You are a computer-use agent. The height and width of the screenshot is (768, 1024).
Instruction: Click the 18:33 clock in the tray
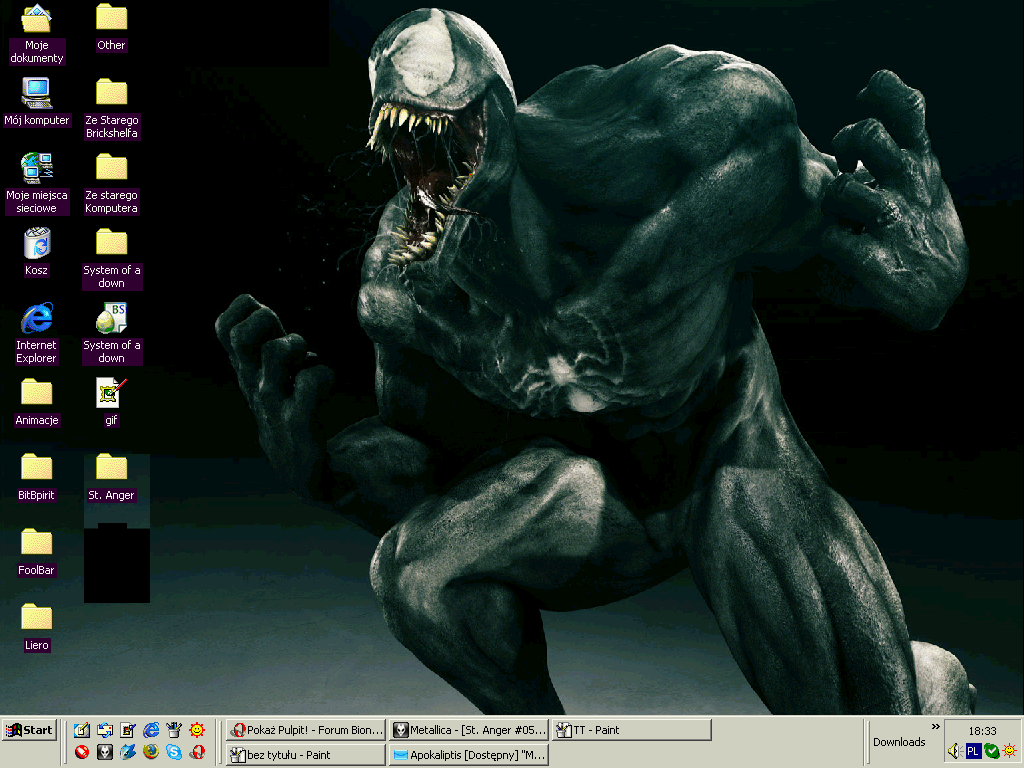pos(982,731)
